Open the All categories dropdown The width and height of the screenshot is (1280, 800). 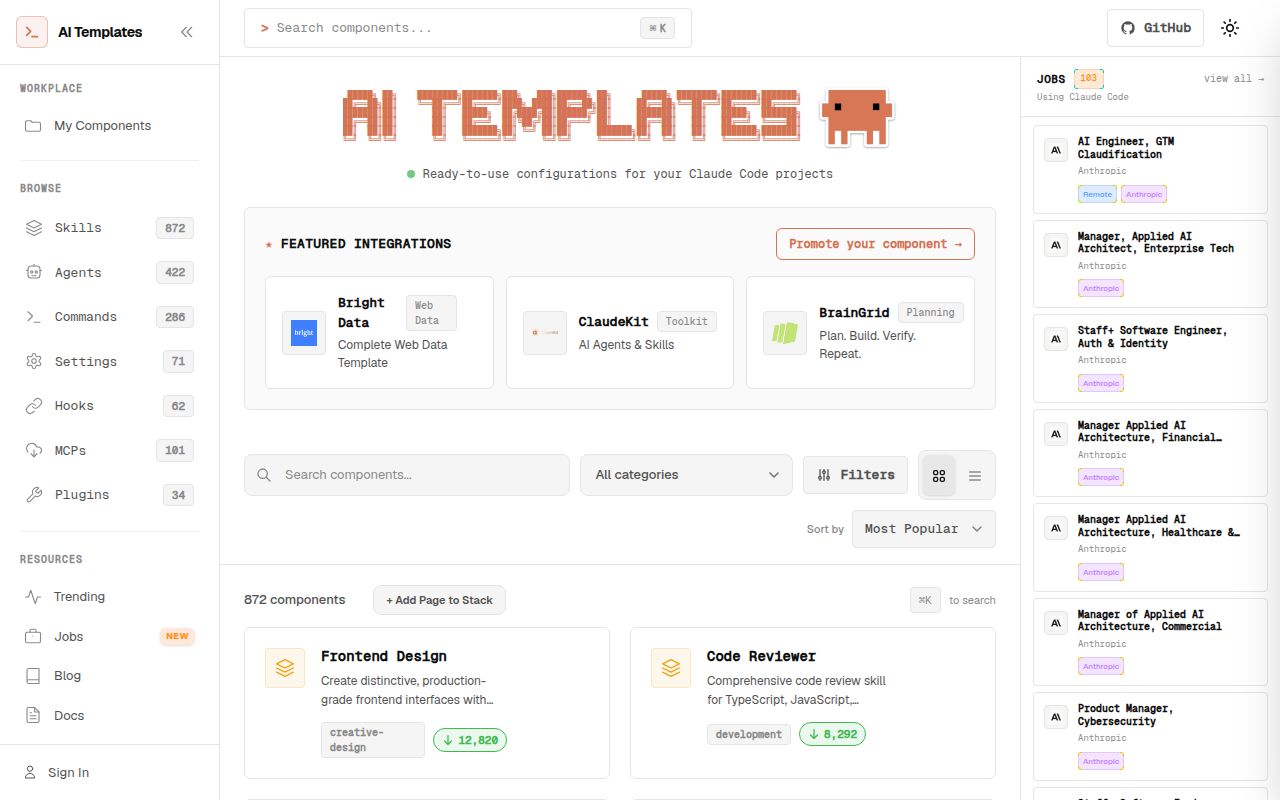[686, 475]
